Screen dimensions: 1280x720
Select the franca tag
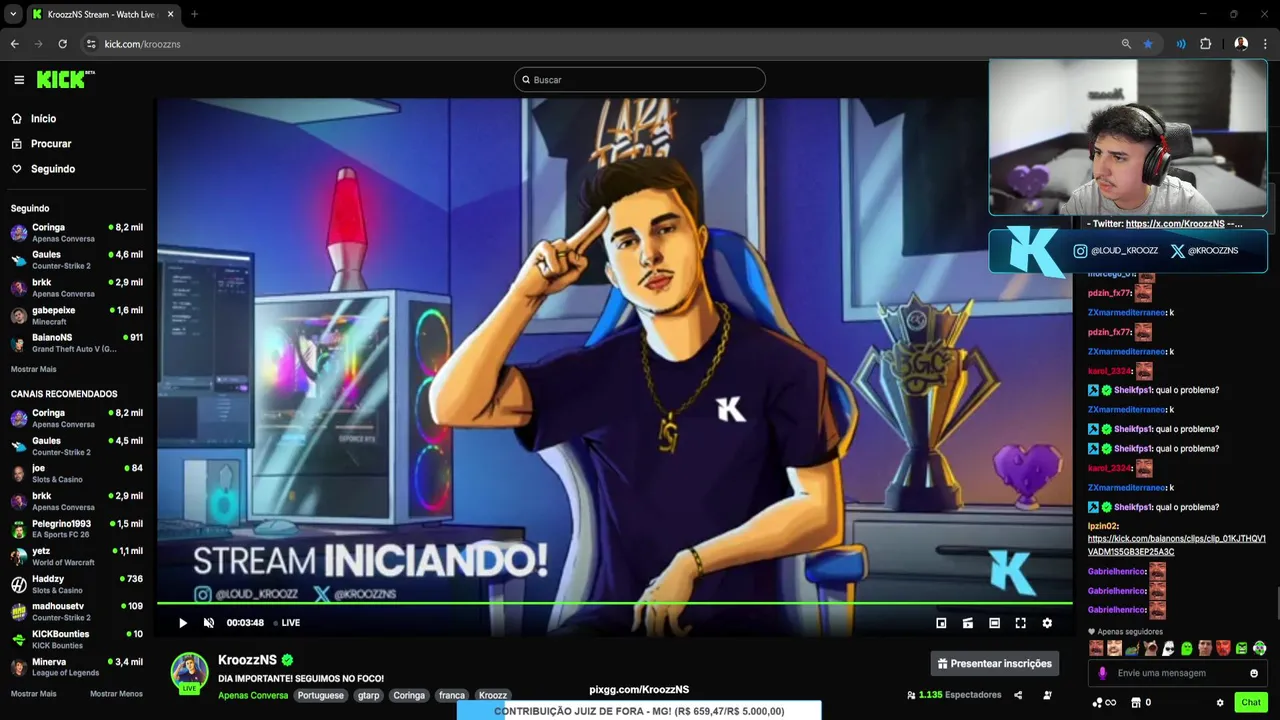click(x=452, y=695)
